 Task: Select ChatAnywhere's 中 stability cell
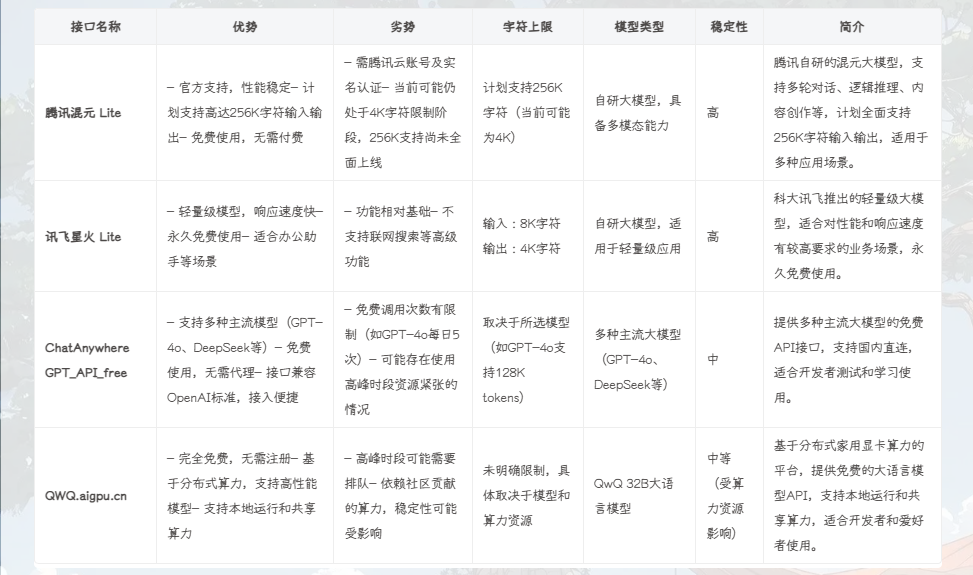[x=712, y=359]
